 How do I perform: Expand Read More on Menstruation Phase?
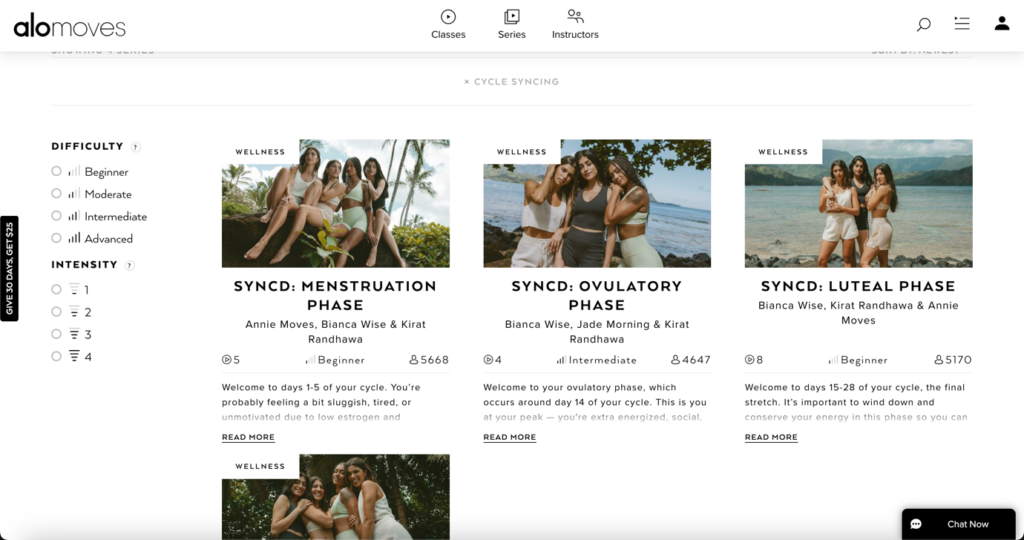click(248, 437)
